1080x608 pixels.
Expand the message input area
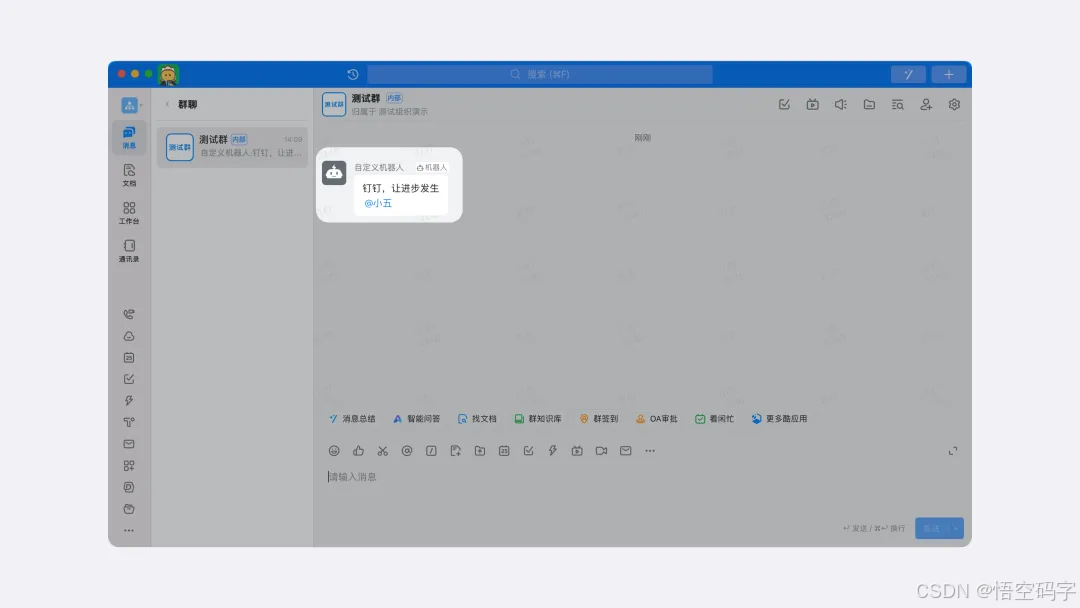[953, 451]
